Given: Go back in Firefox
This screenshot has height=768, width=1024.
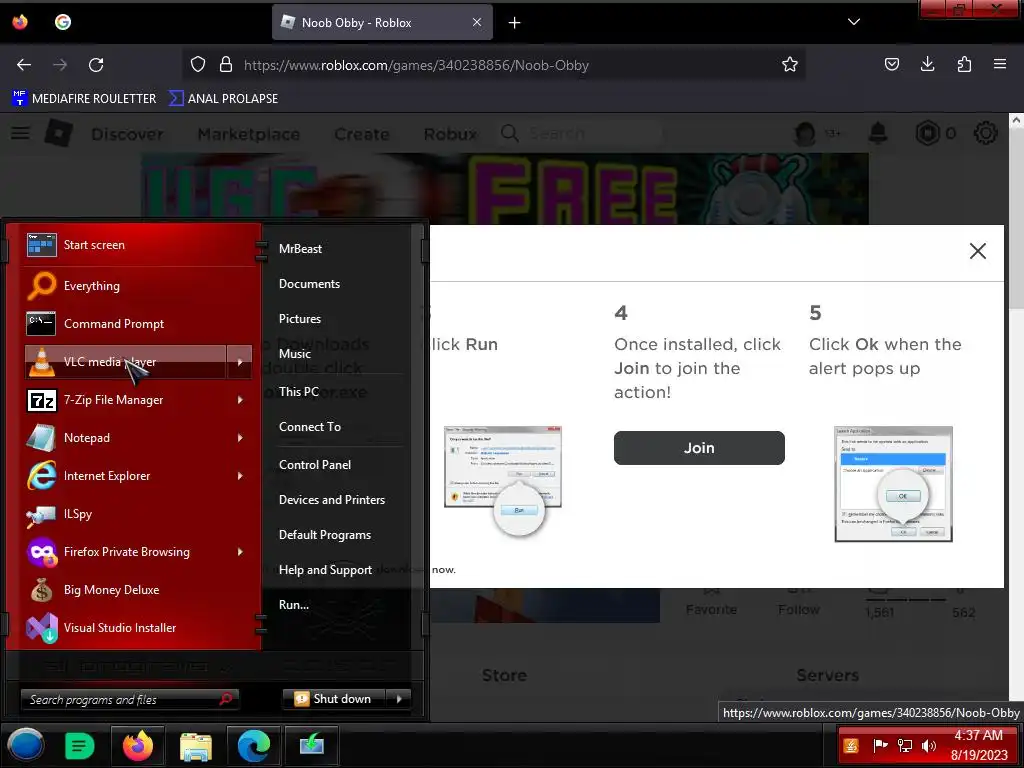Looking at the screenshot, I should (24, 65).
